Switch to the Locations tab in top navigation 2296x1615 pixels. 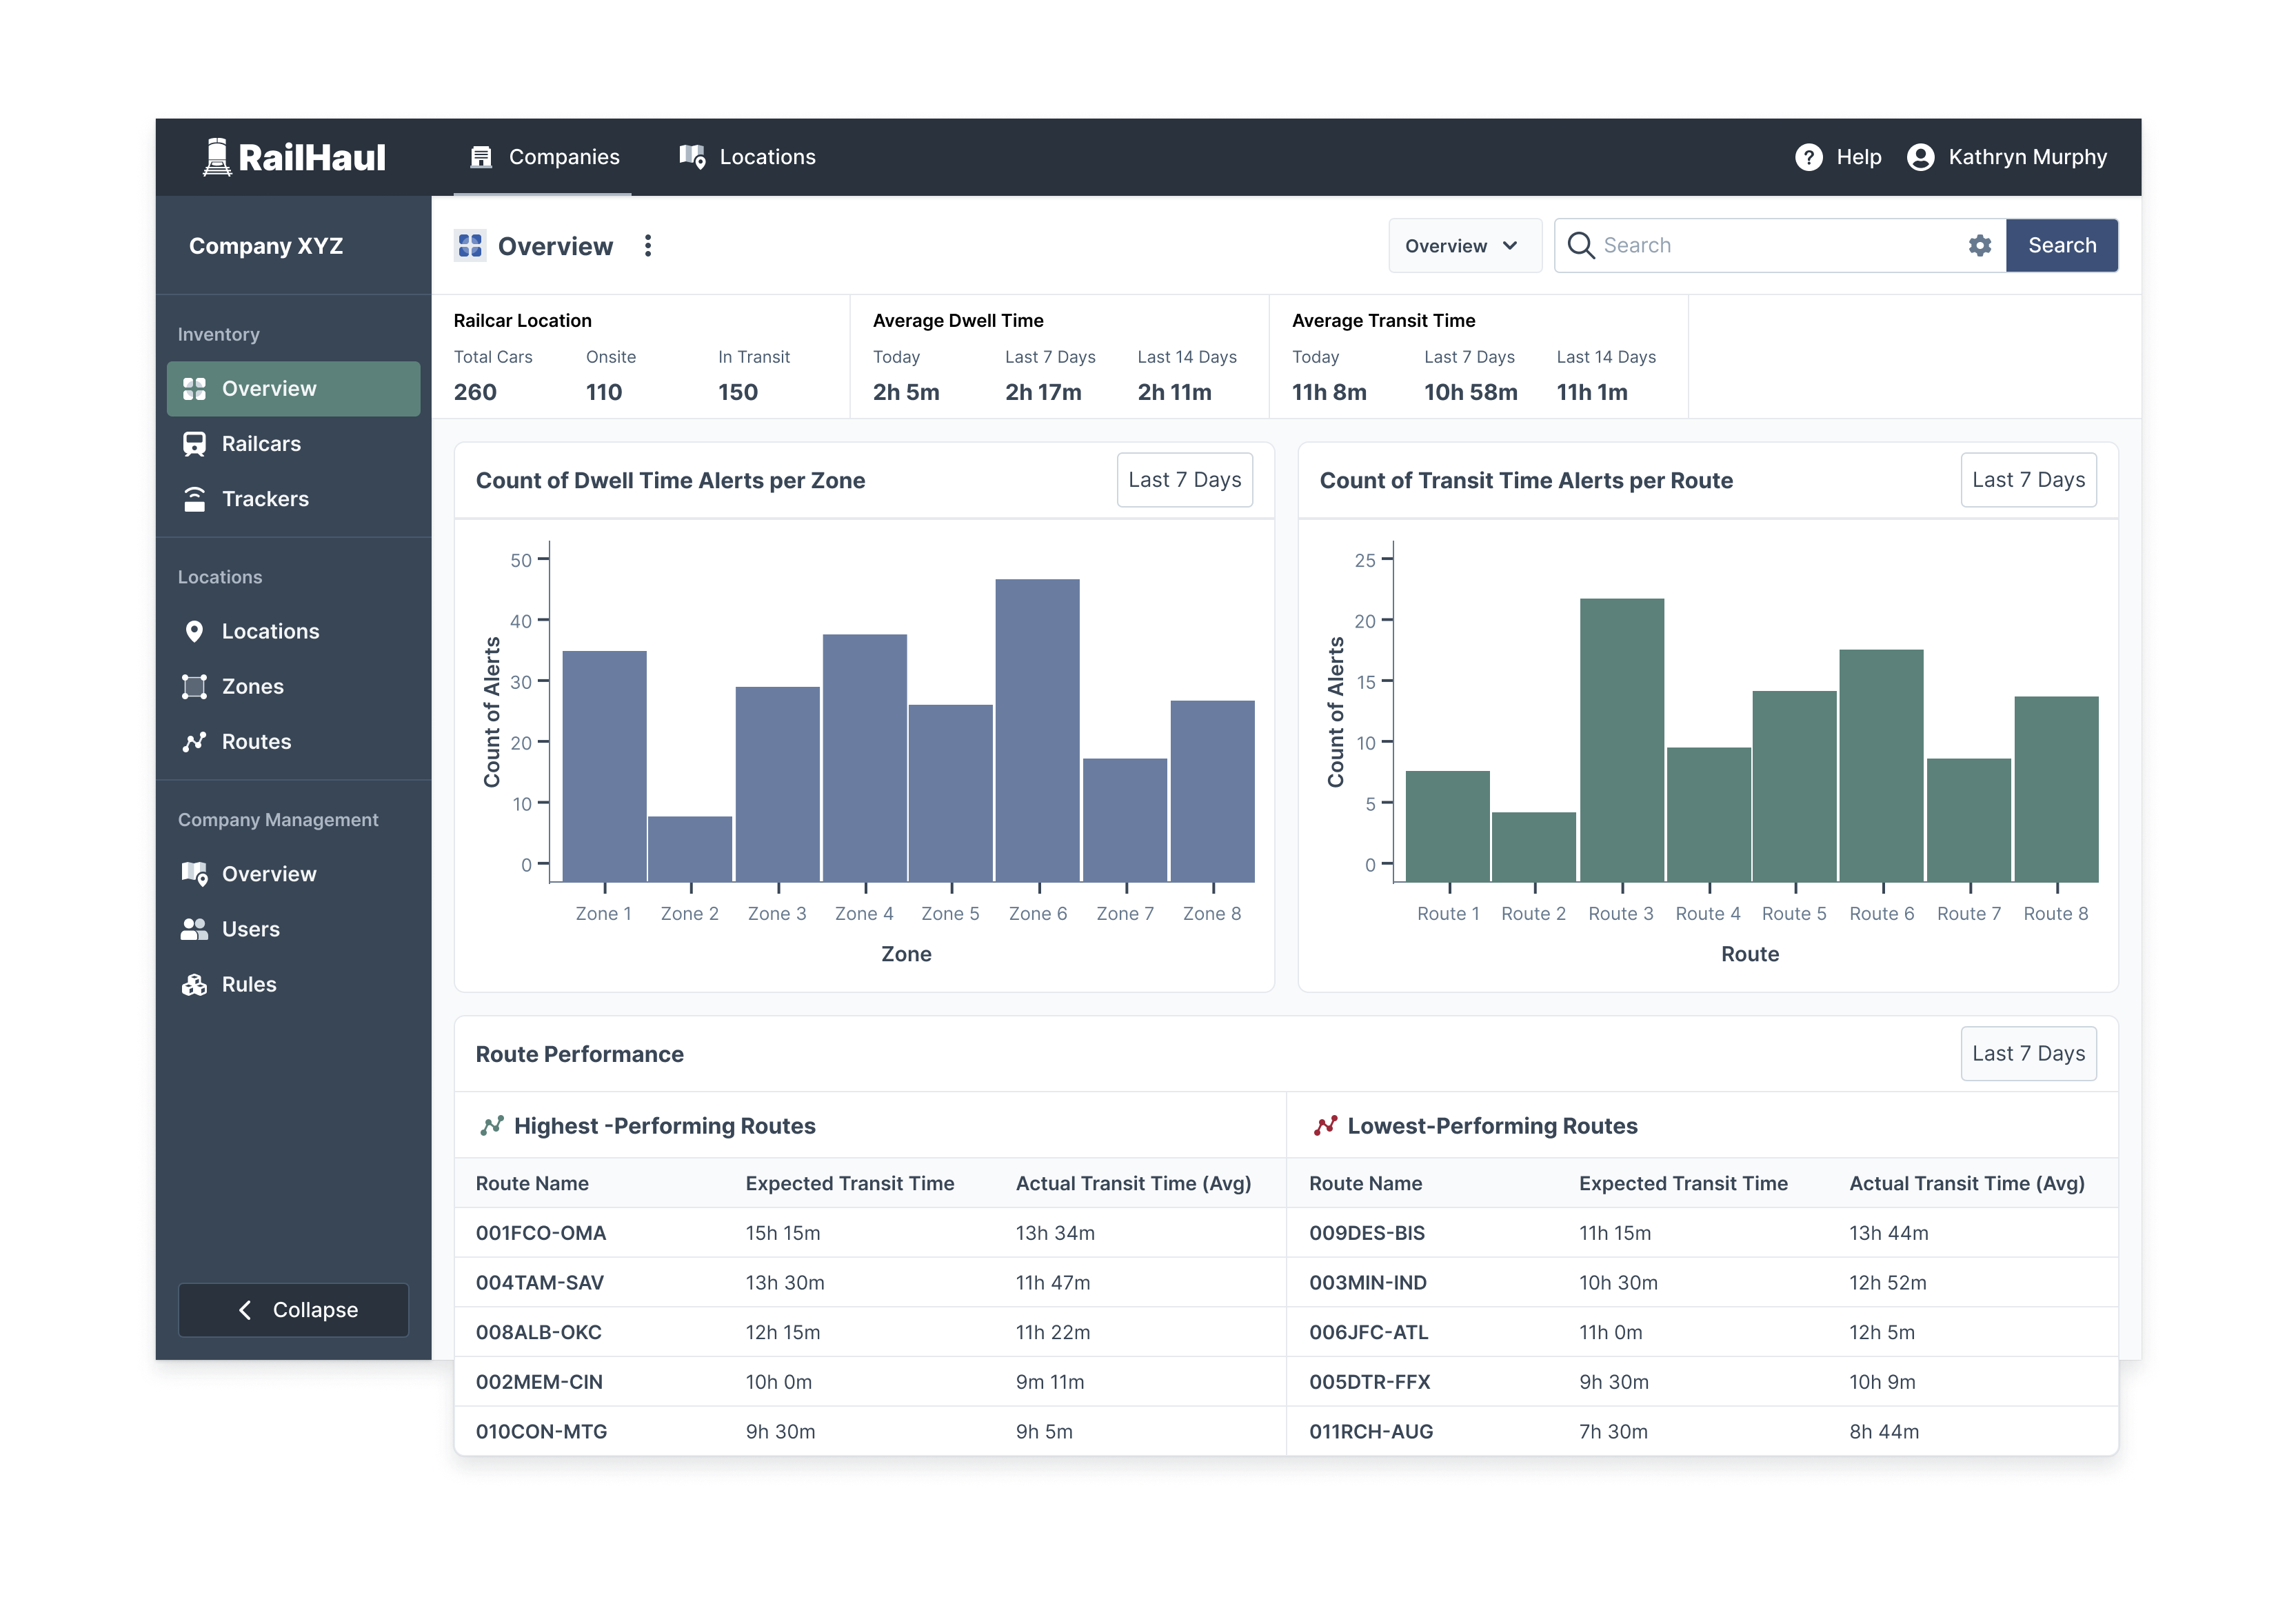point(745,156)
